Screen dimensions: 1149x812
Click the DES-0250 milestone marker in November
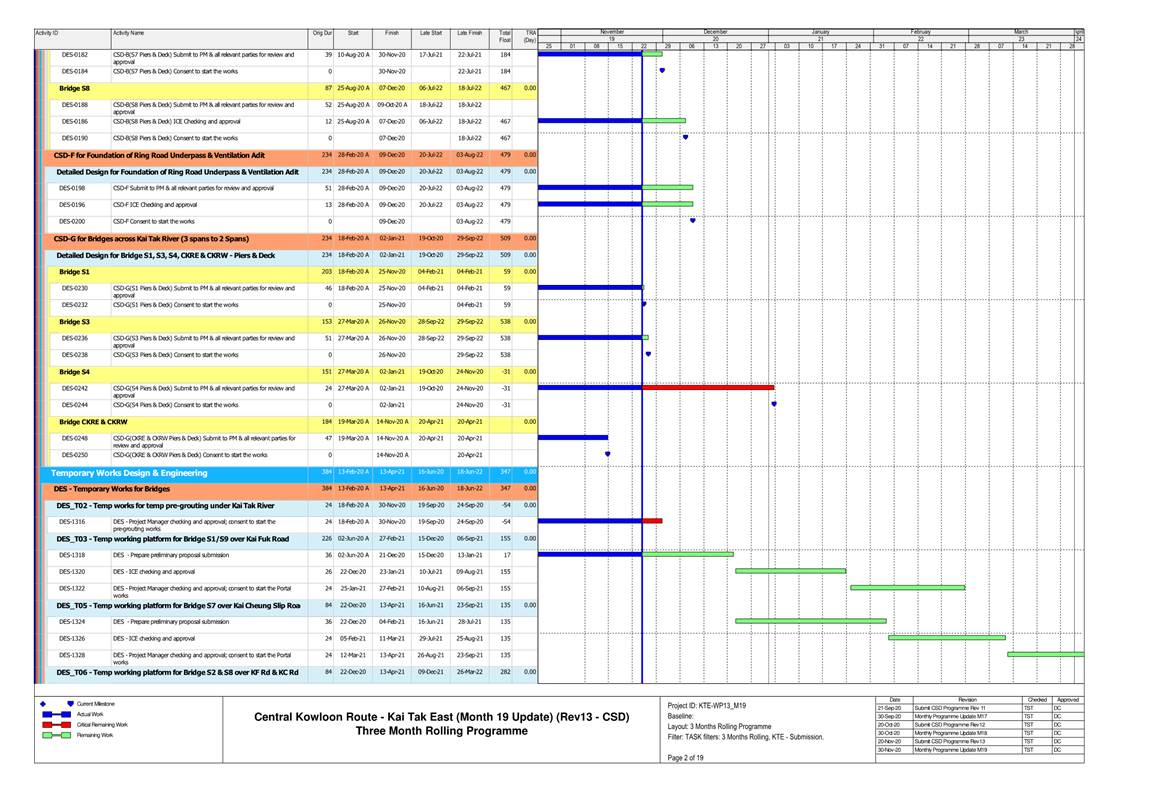coord(608,454)
